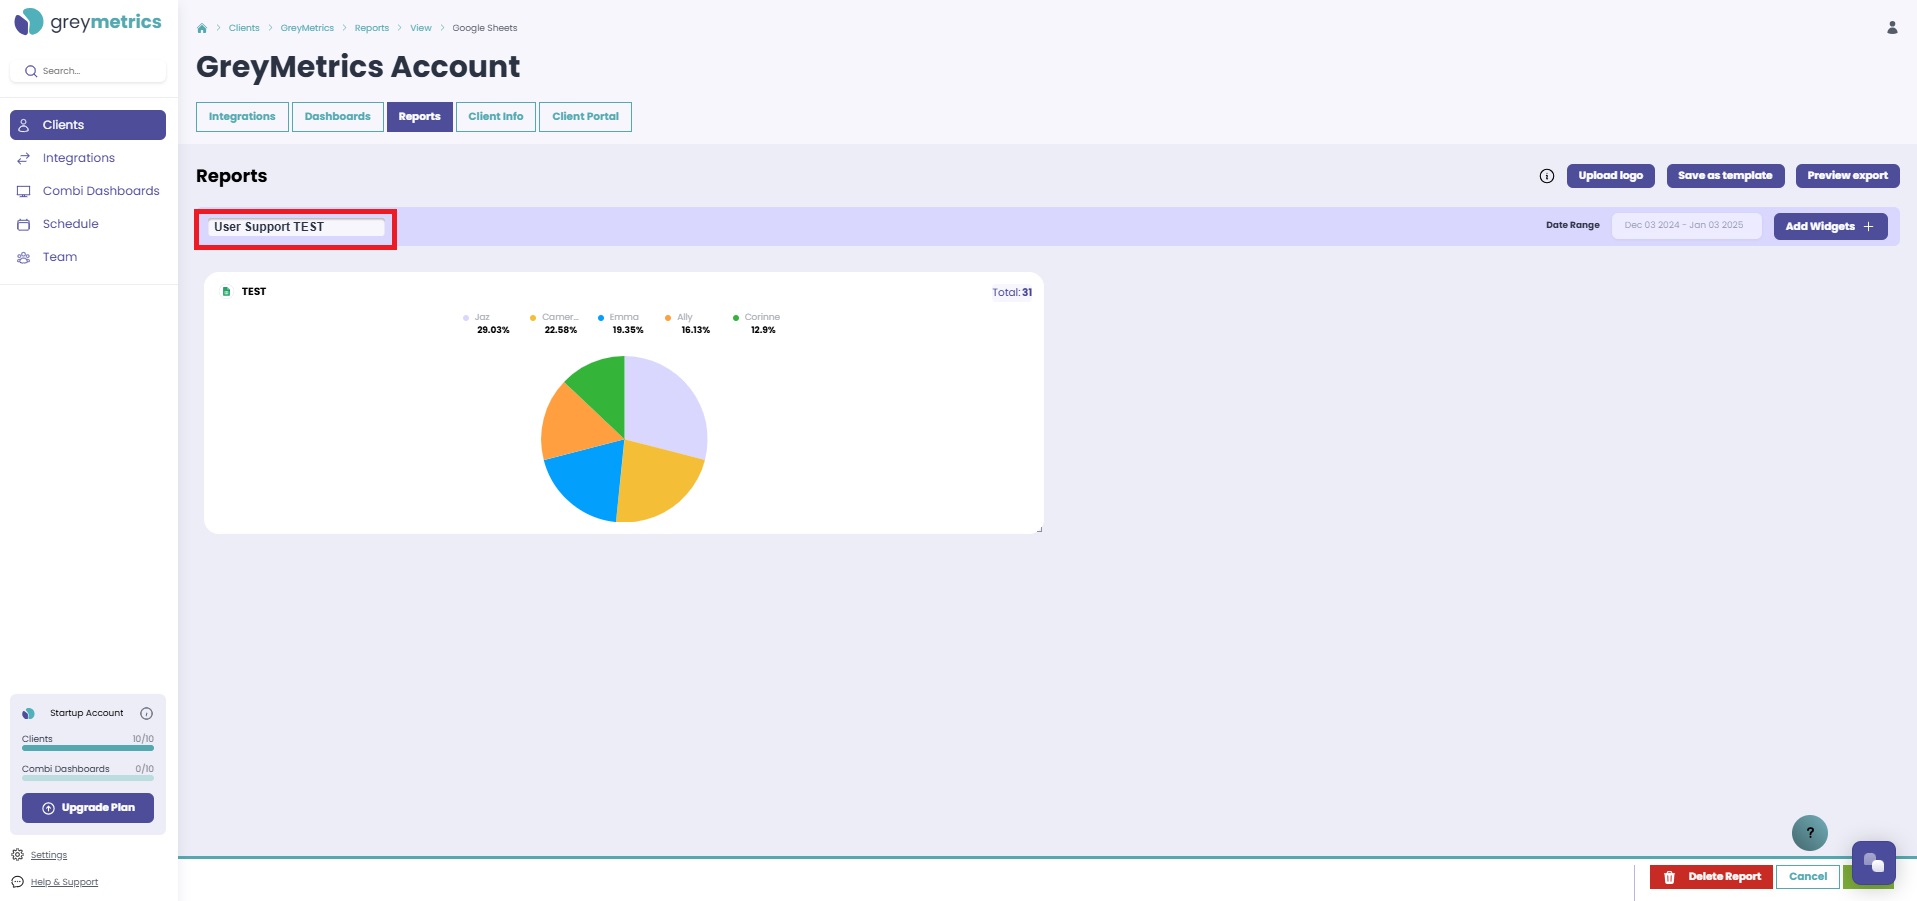Image resolution: width=1917 pixels, height=901 pixels.
Task: Follow the Clients breadcrumb link
Action: pyautogui.click(x=244, y=28)
